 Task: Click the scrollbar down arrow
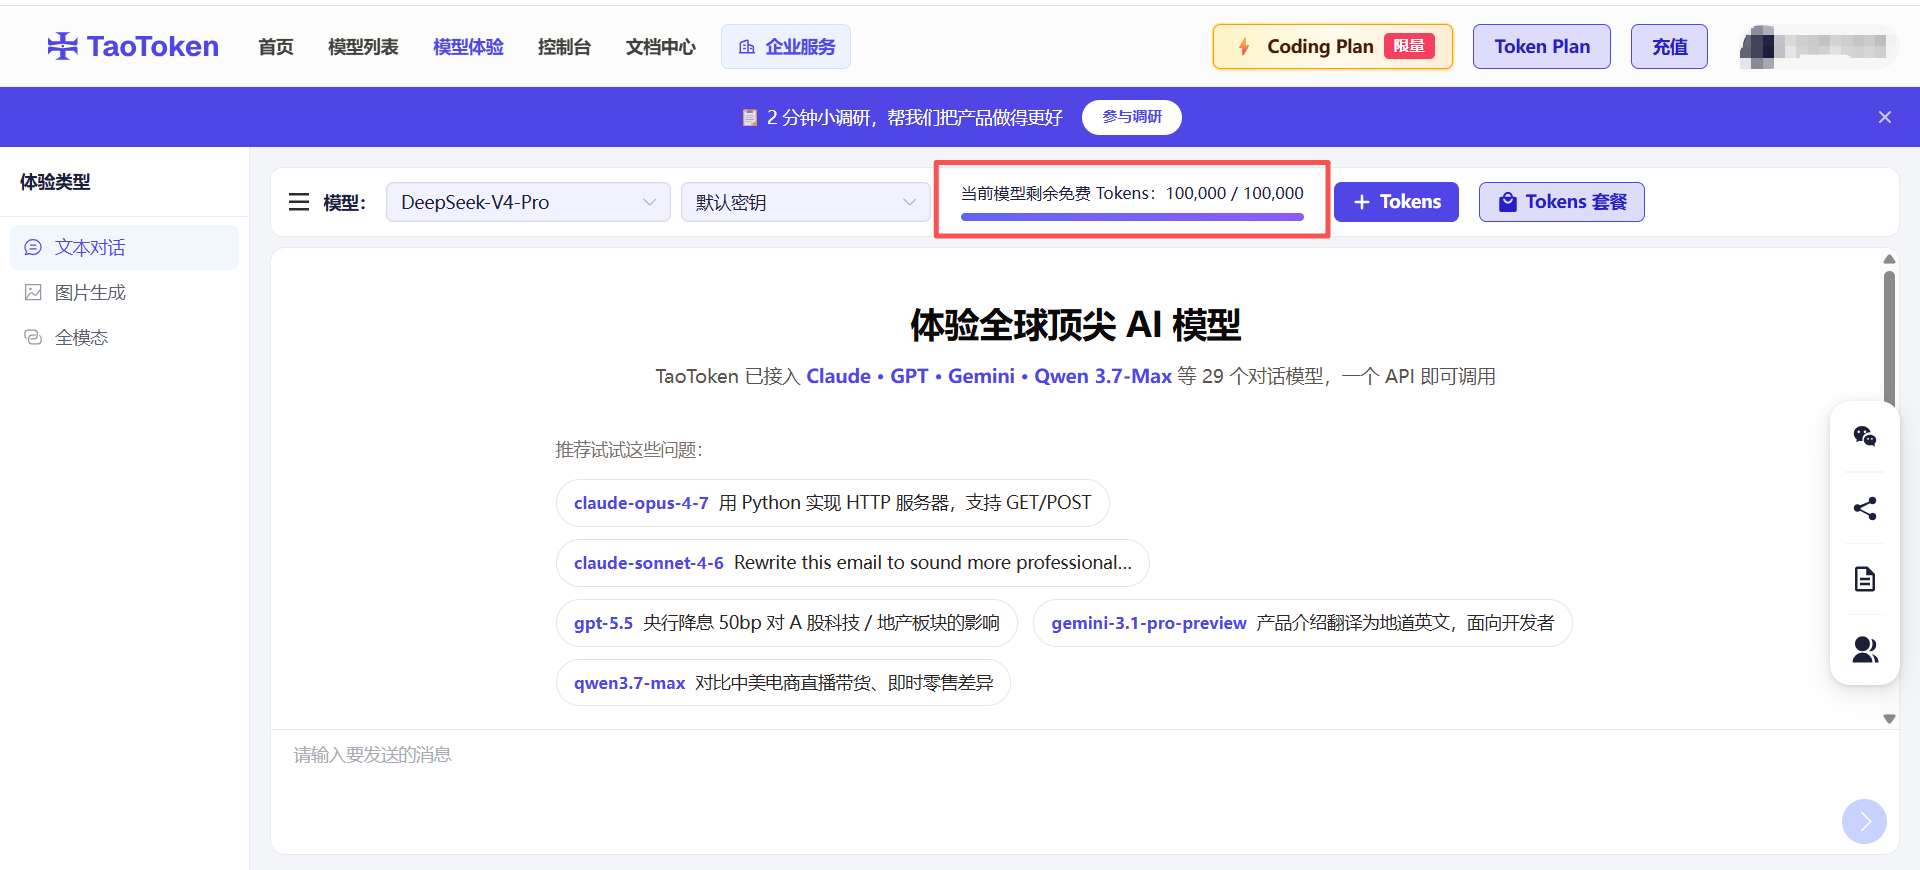[1889, 719]
